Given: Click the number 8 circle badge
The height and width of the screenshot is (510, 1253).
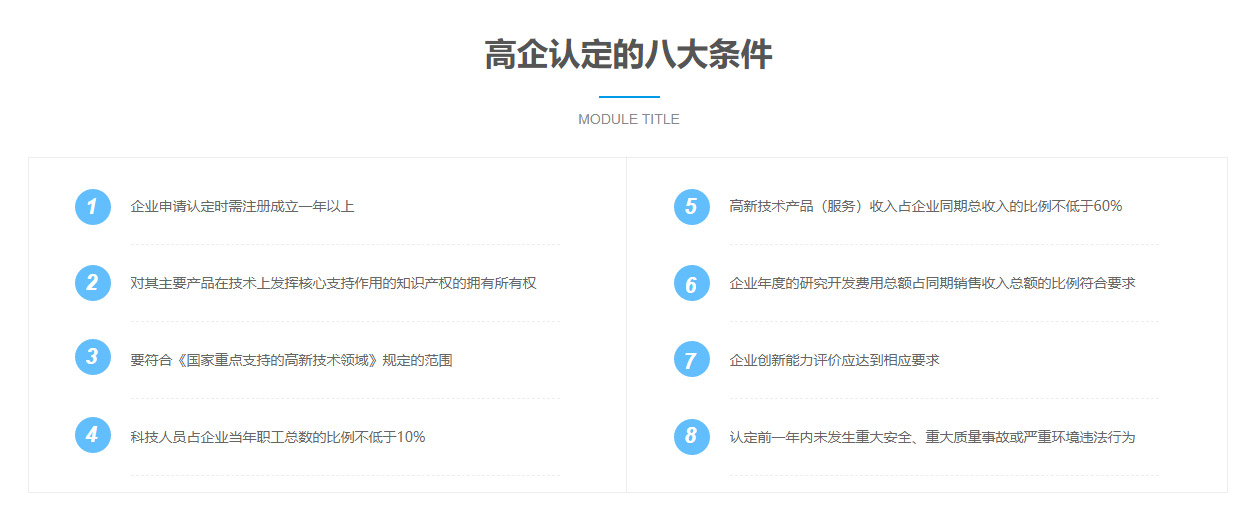Looking at the screenshot, I should pos(691,436).
